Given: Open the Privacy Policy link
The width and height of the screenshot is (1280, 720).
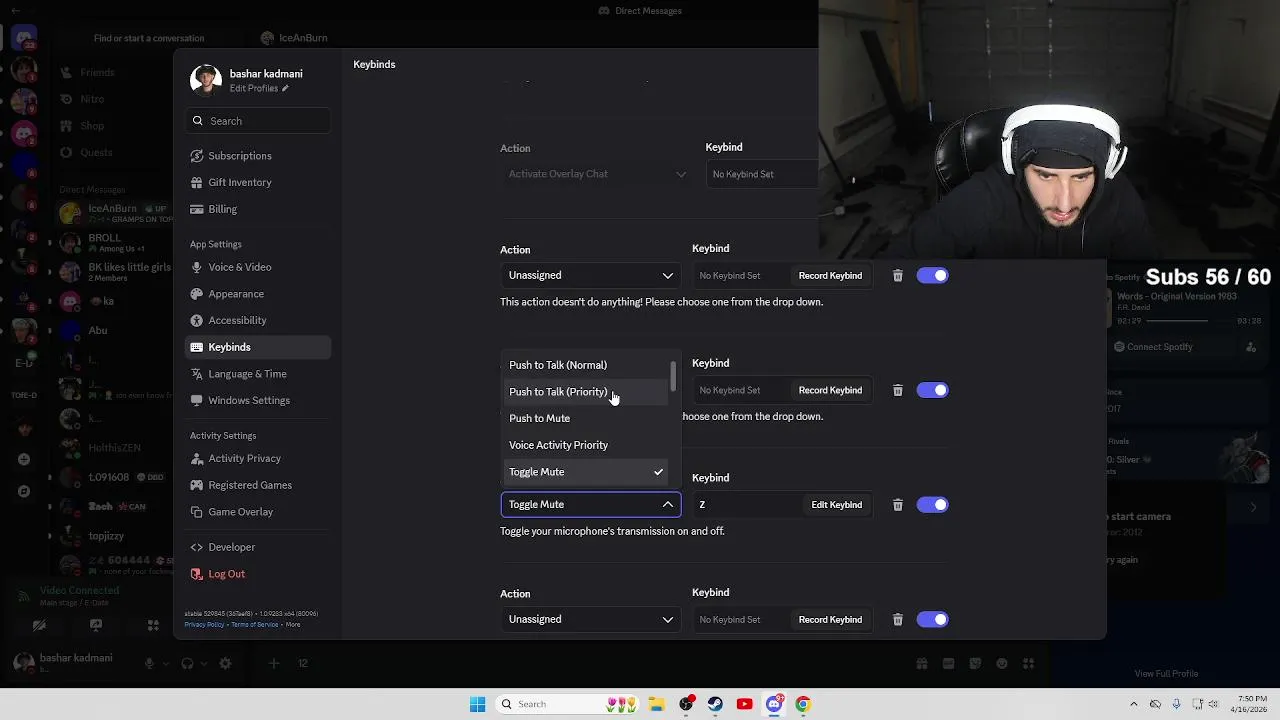Looking at the screenshot, I should (204, 625).
